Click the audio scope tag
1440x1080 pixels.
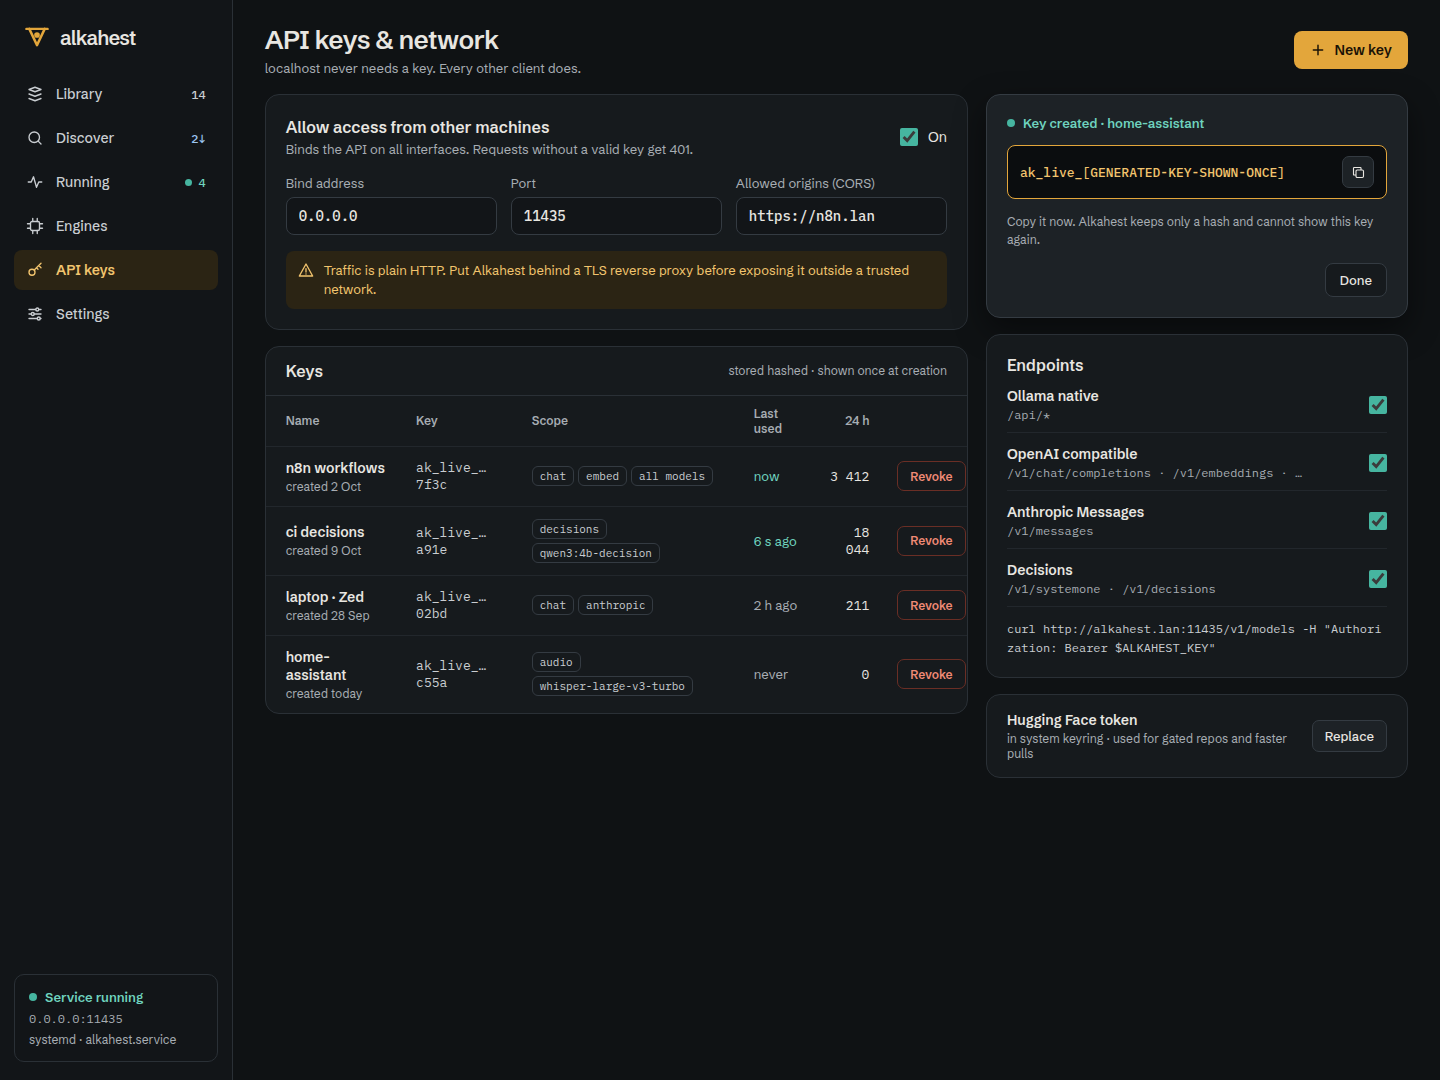556,662
